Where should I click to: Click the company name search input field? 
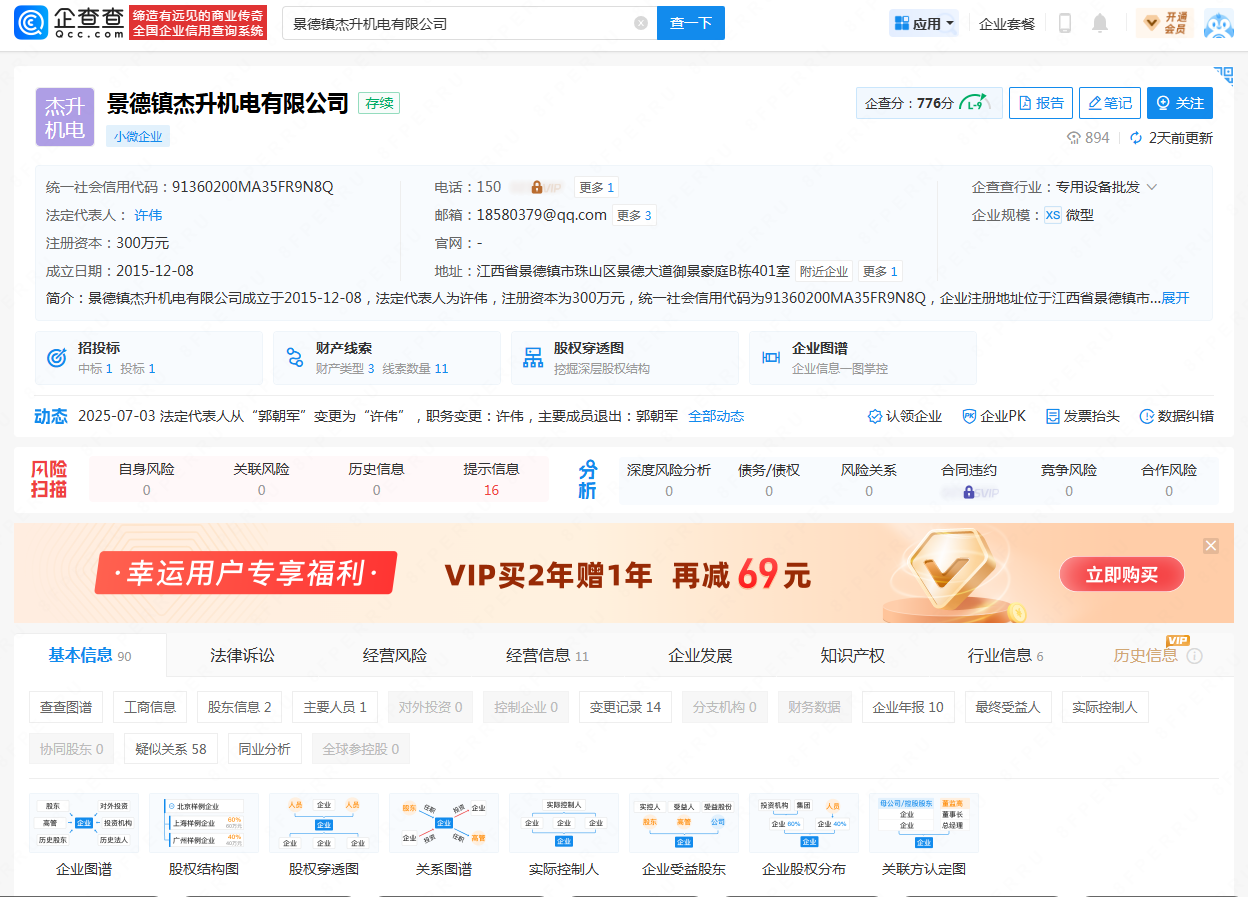[460, 23]
